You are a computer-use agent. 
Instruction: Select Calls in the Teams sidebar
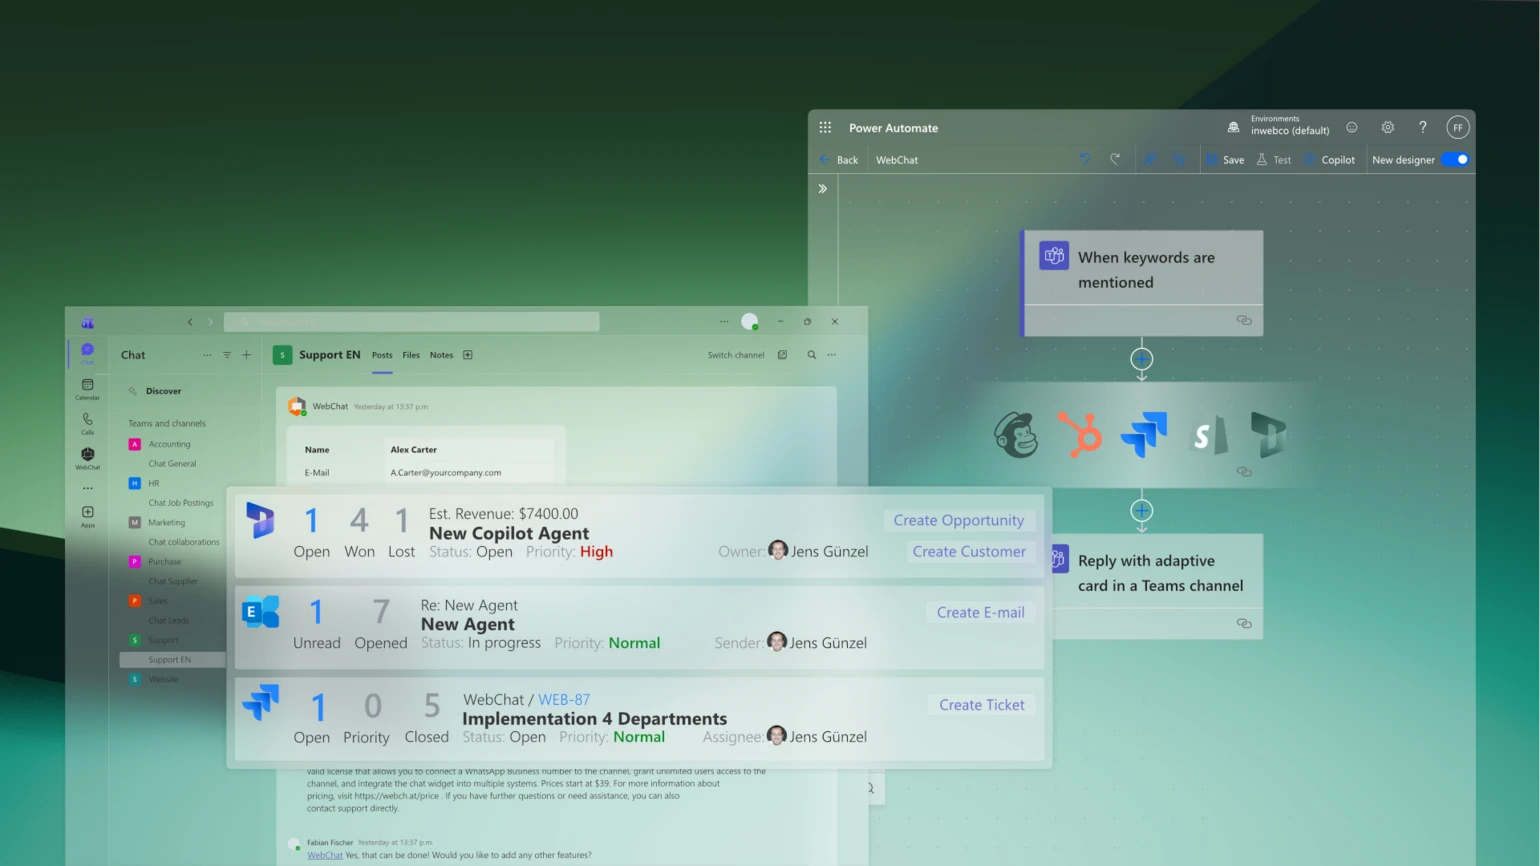(87, 420)
